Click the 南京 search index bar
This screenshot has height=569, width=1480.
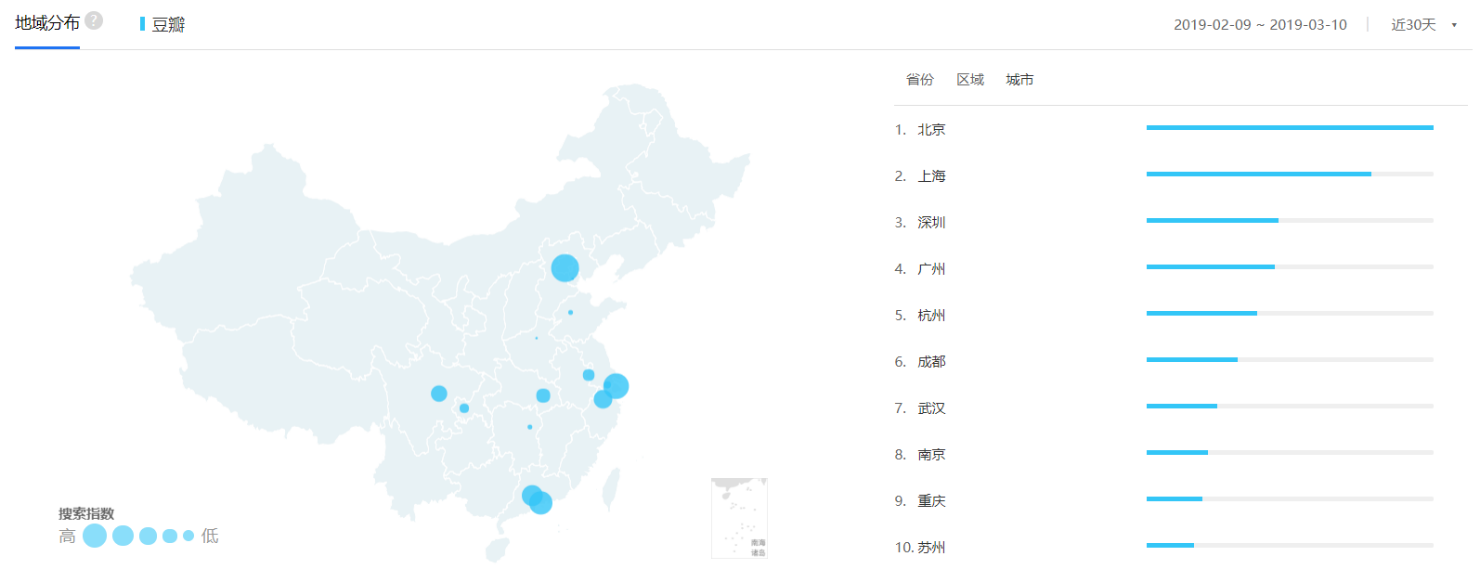[x=1290, y=453]
